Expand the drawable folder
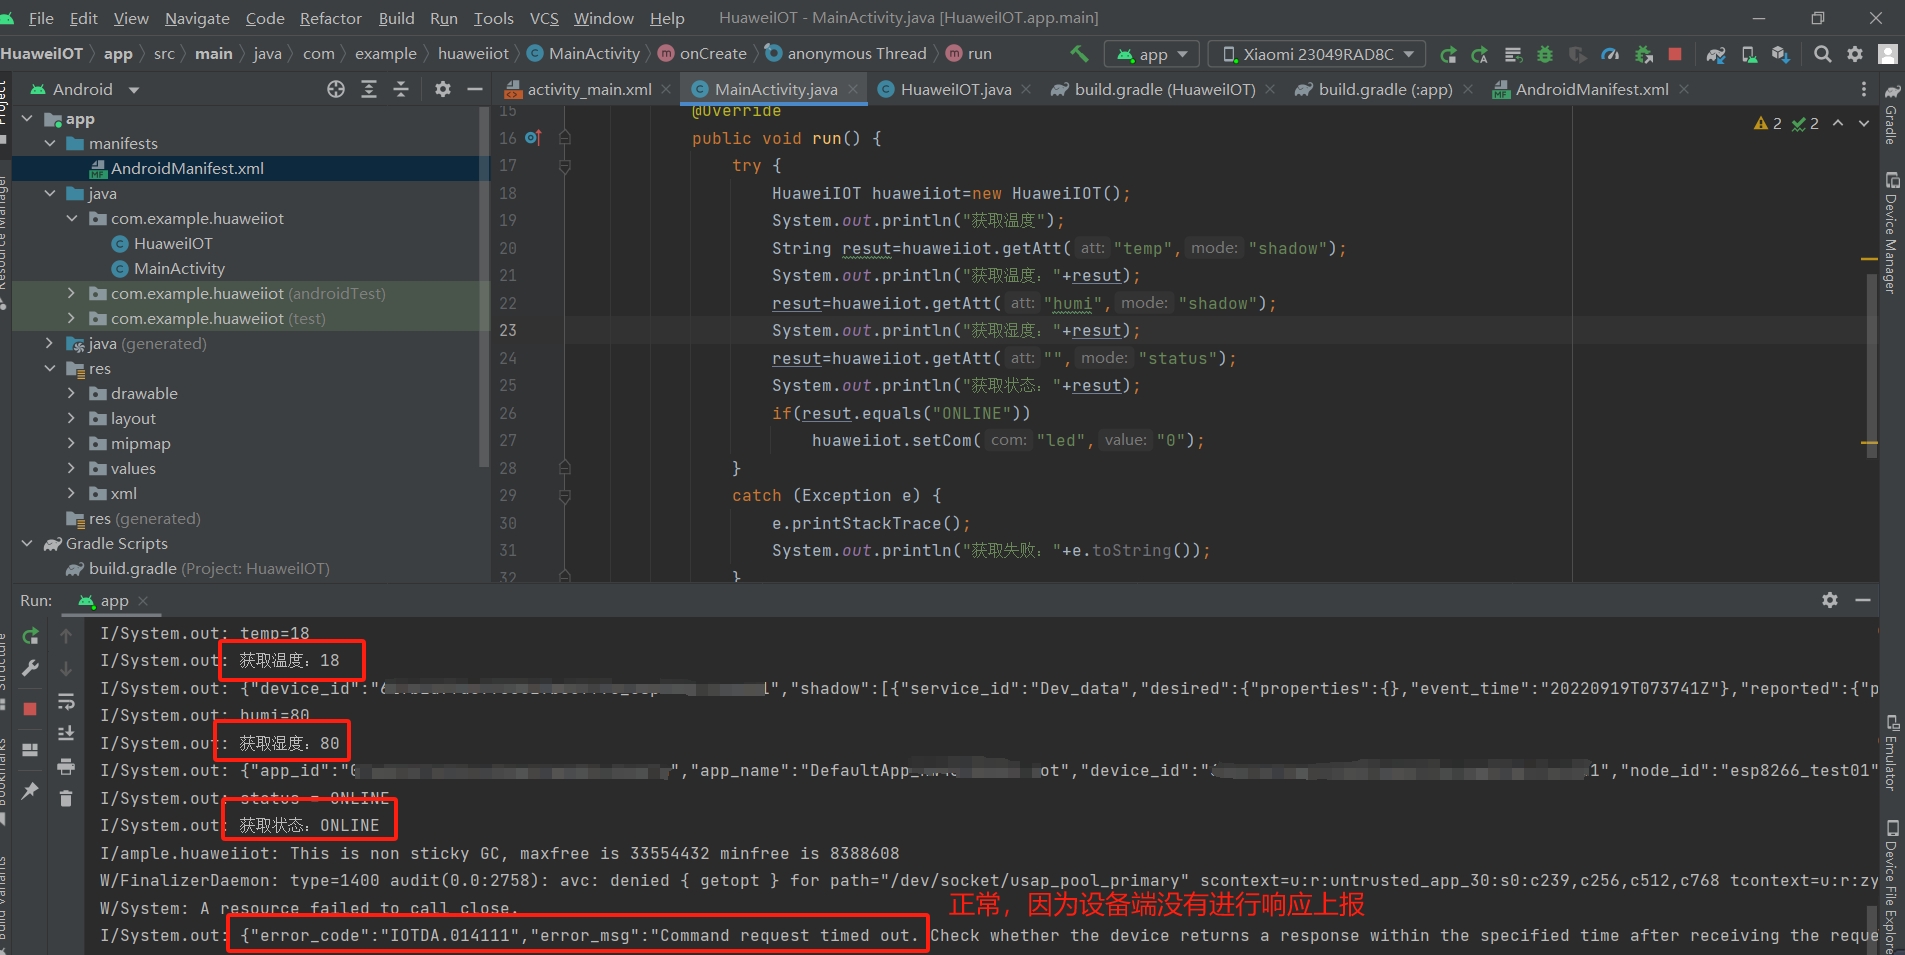The width and height of the screenshot is (1905, 955). tap(71, 393)
